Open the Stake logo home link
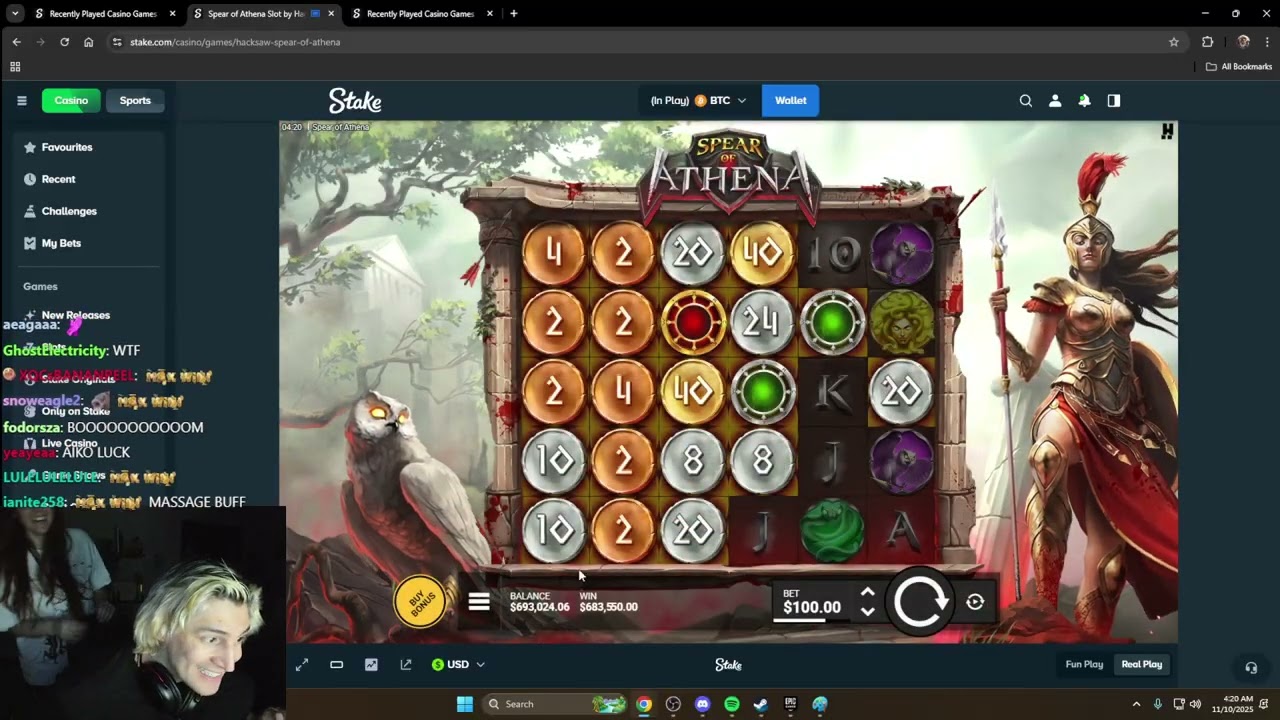Image resolution: width=1280 pixels, height=720 pixels. click(x=355, y=100)
